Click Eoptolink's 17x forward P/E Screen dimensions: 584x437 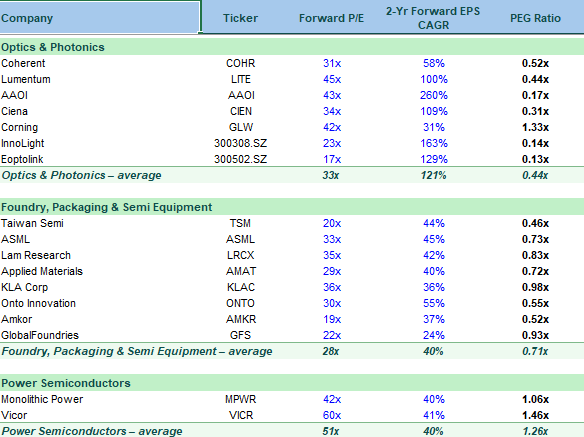(x=332, y=159)
